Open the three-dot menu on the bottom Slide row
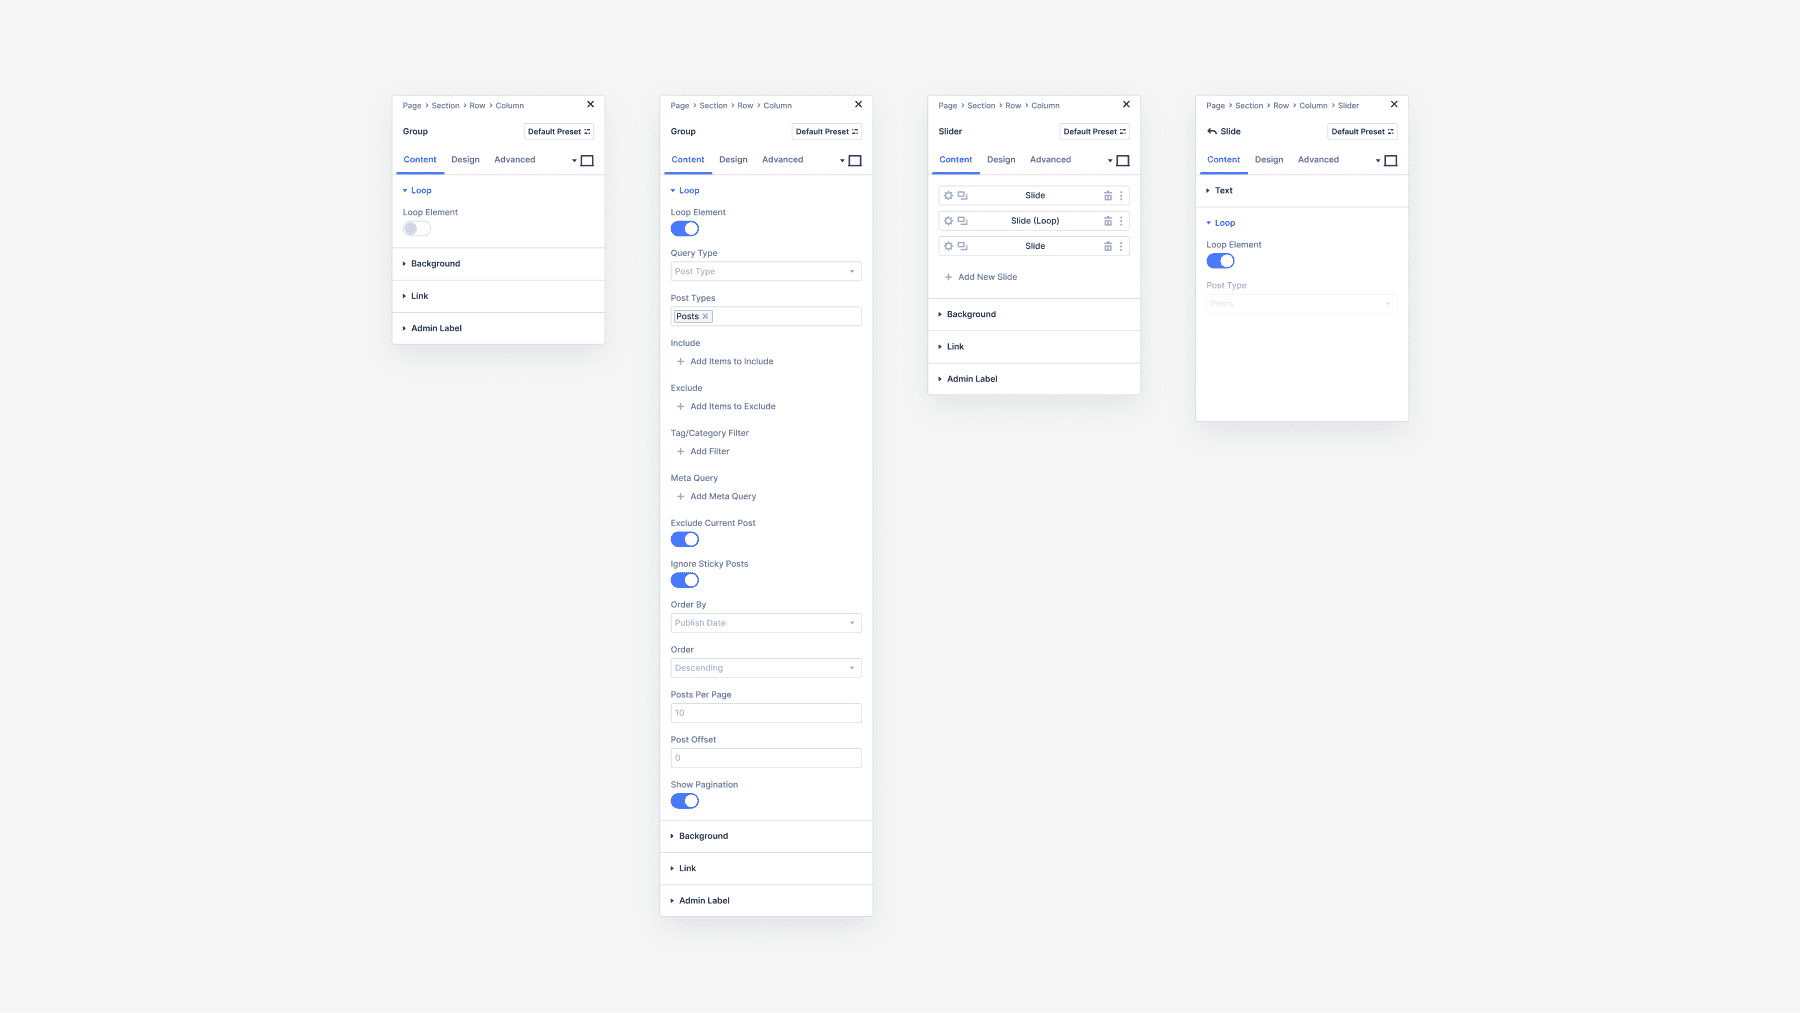 (x=1121, y=246)
